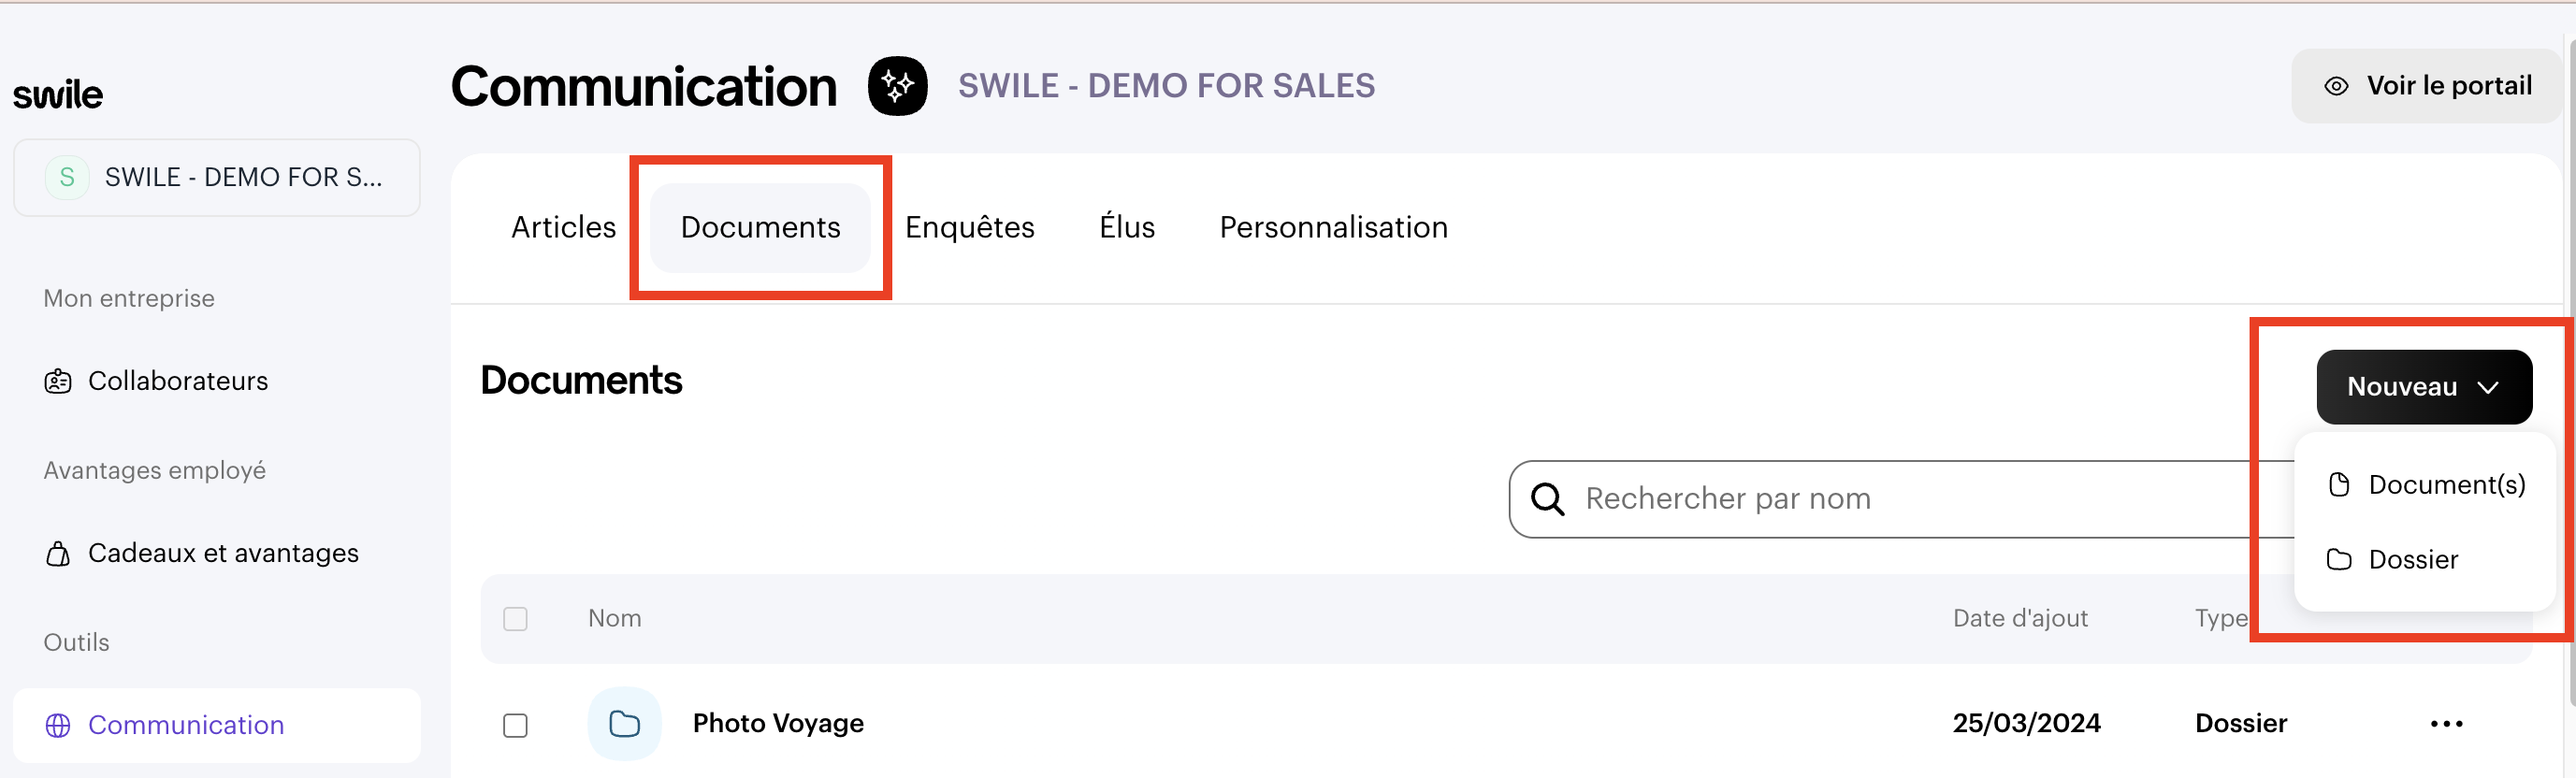Click the Cadeaux et avantages bag icon
The height and width of the screenshot is (778, 2576).
58,553
